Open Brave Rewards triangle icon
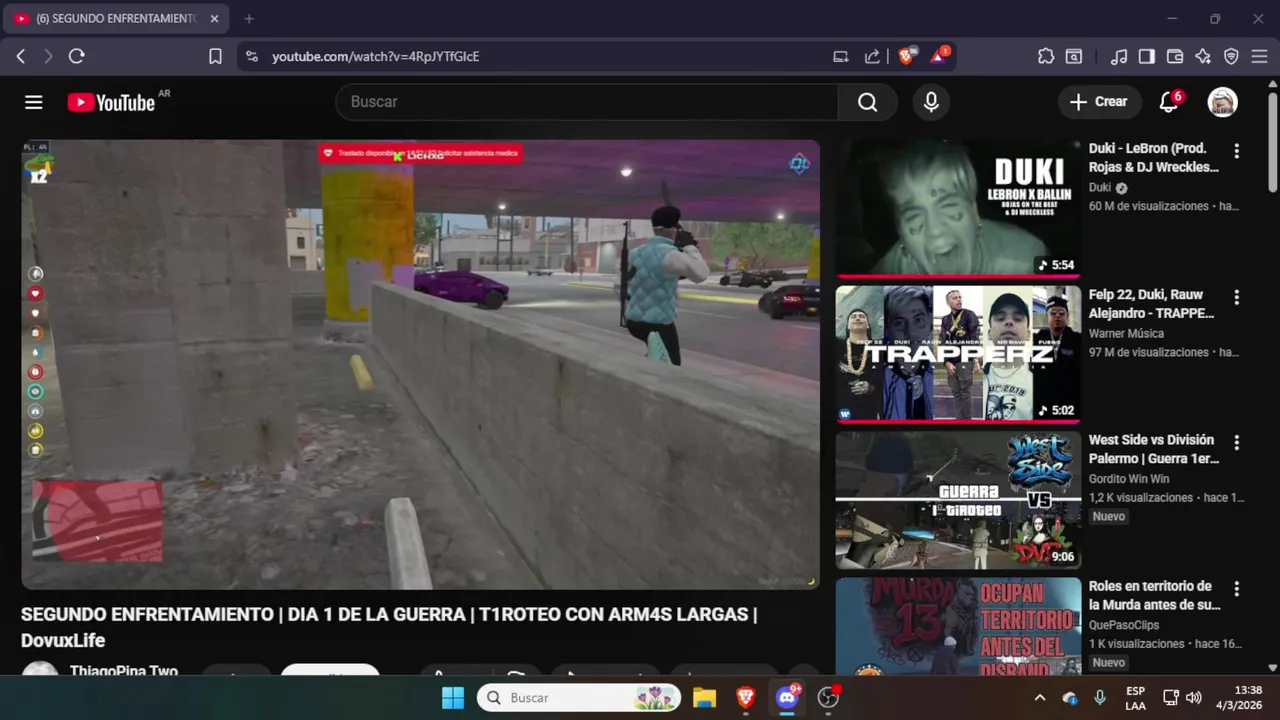 tap(939, 56)
